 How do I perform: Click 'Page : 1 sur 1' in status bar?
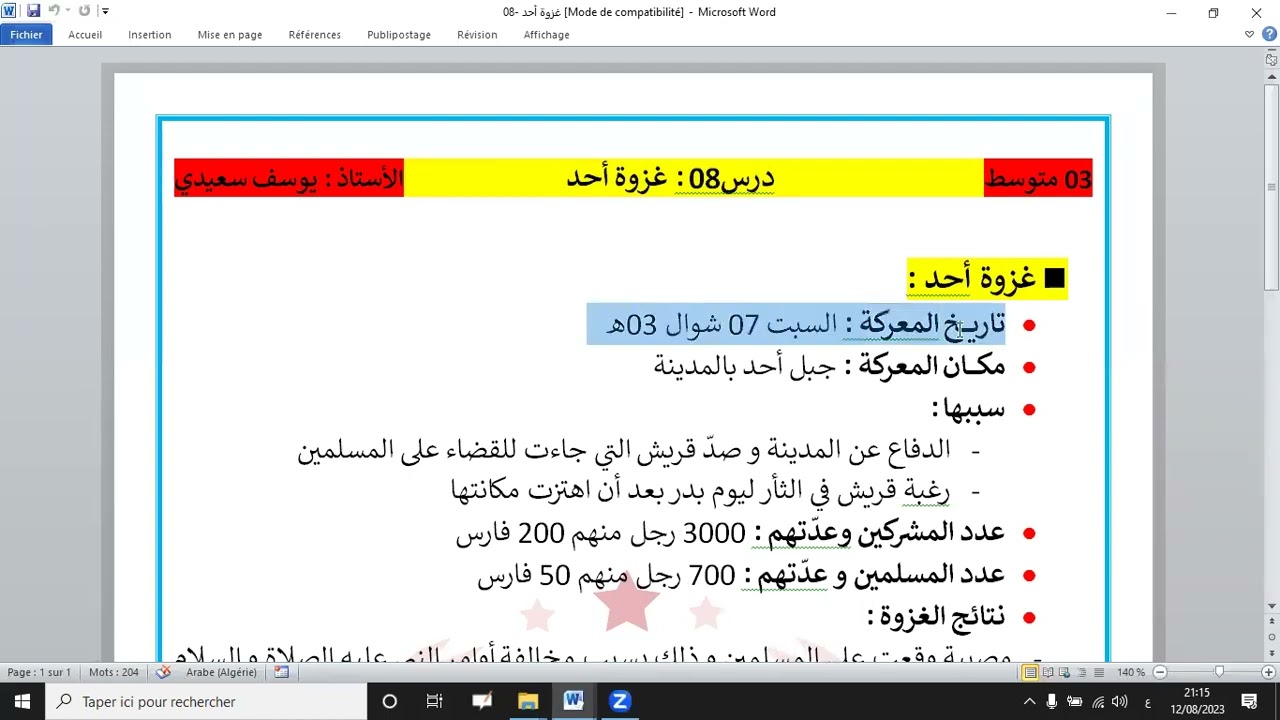[x=39, y=672]
